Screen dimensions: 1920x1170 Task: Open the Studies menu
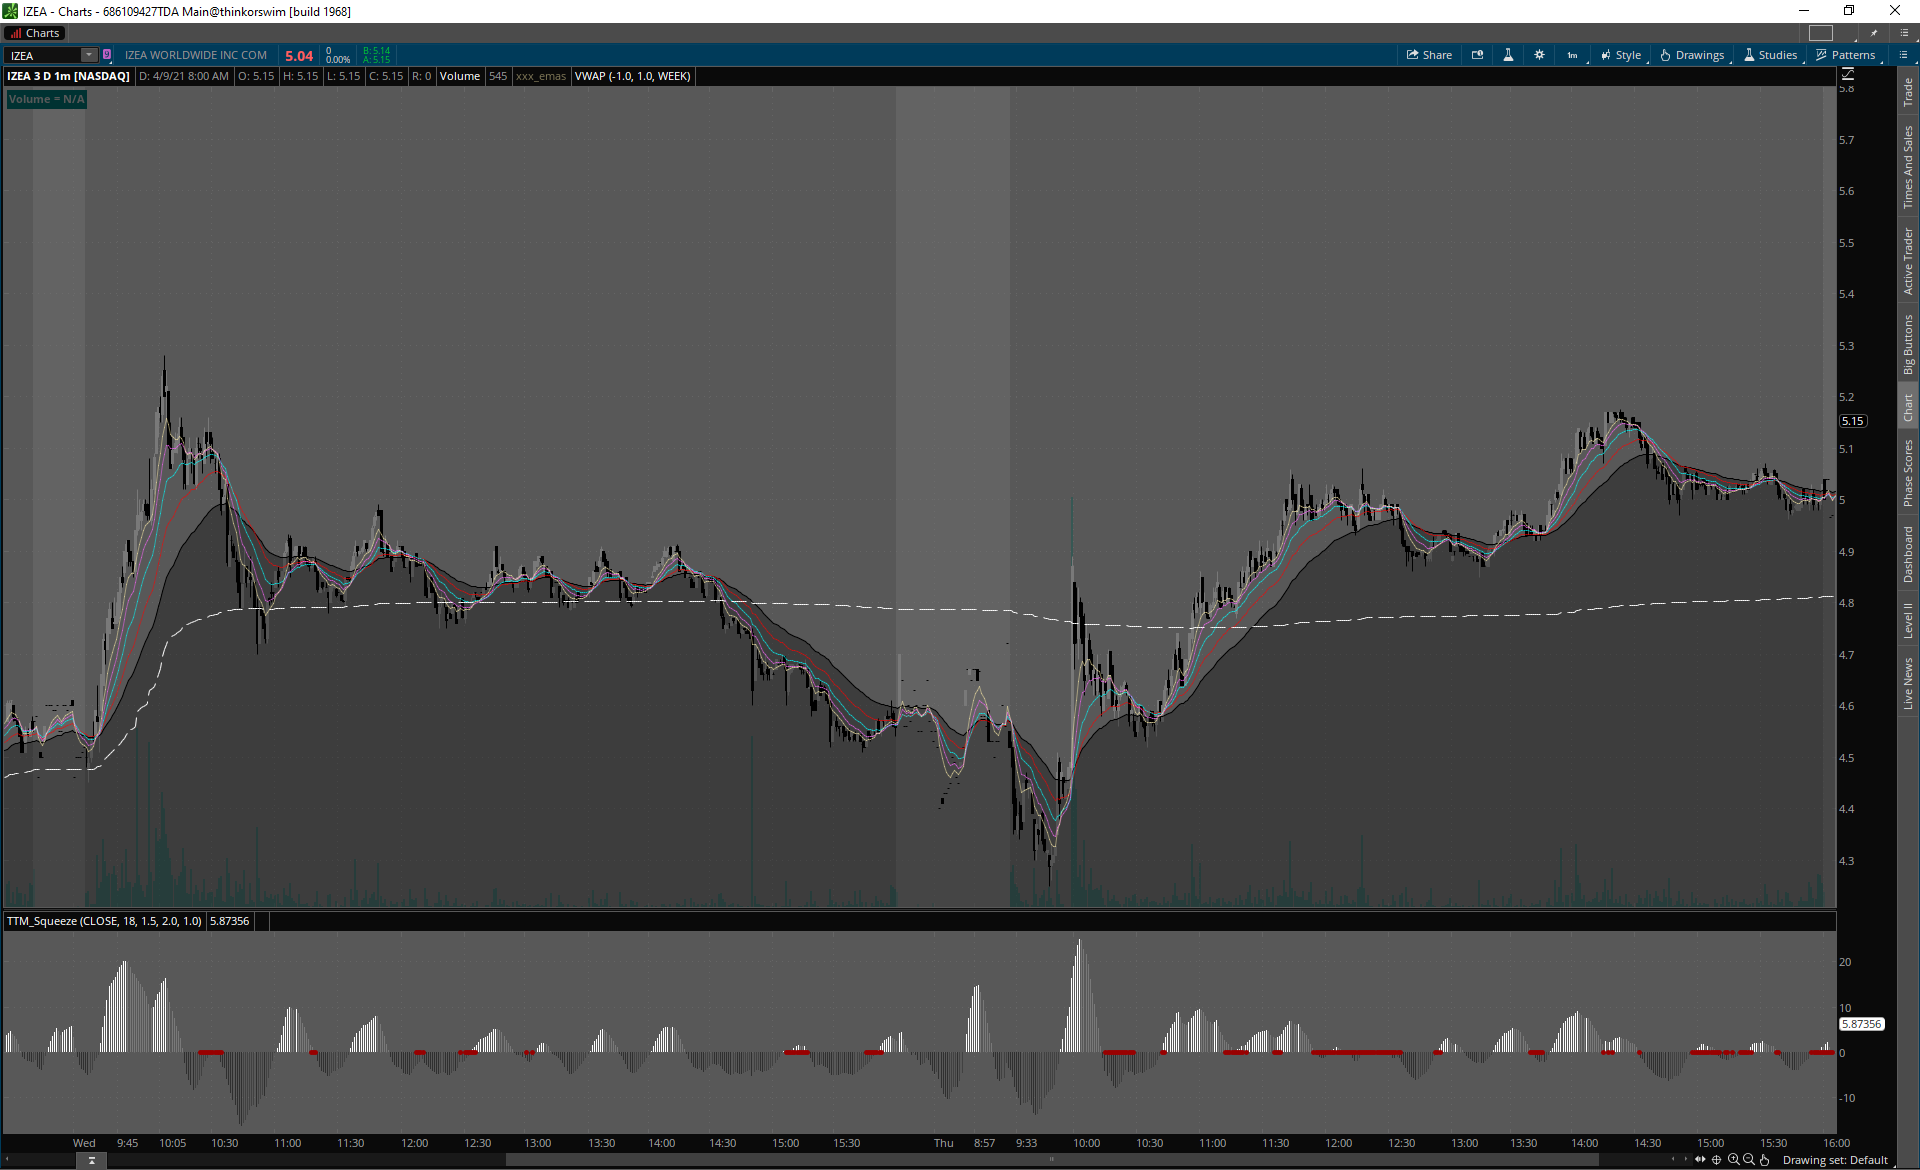pyautogui.click(x=1770, y=55)
